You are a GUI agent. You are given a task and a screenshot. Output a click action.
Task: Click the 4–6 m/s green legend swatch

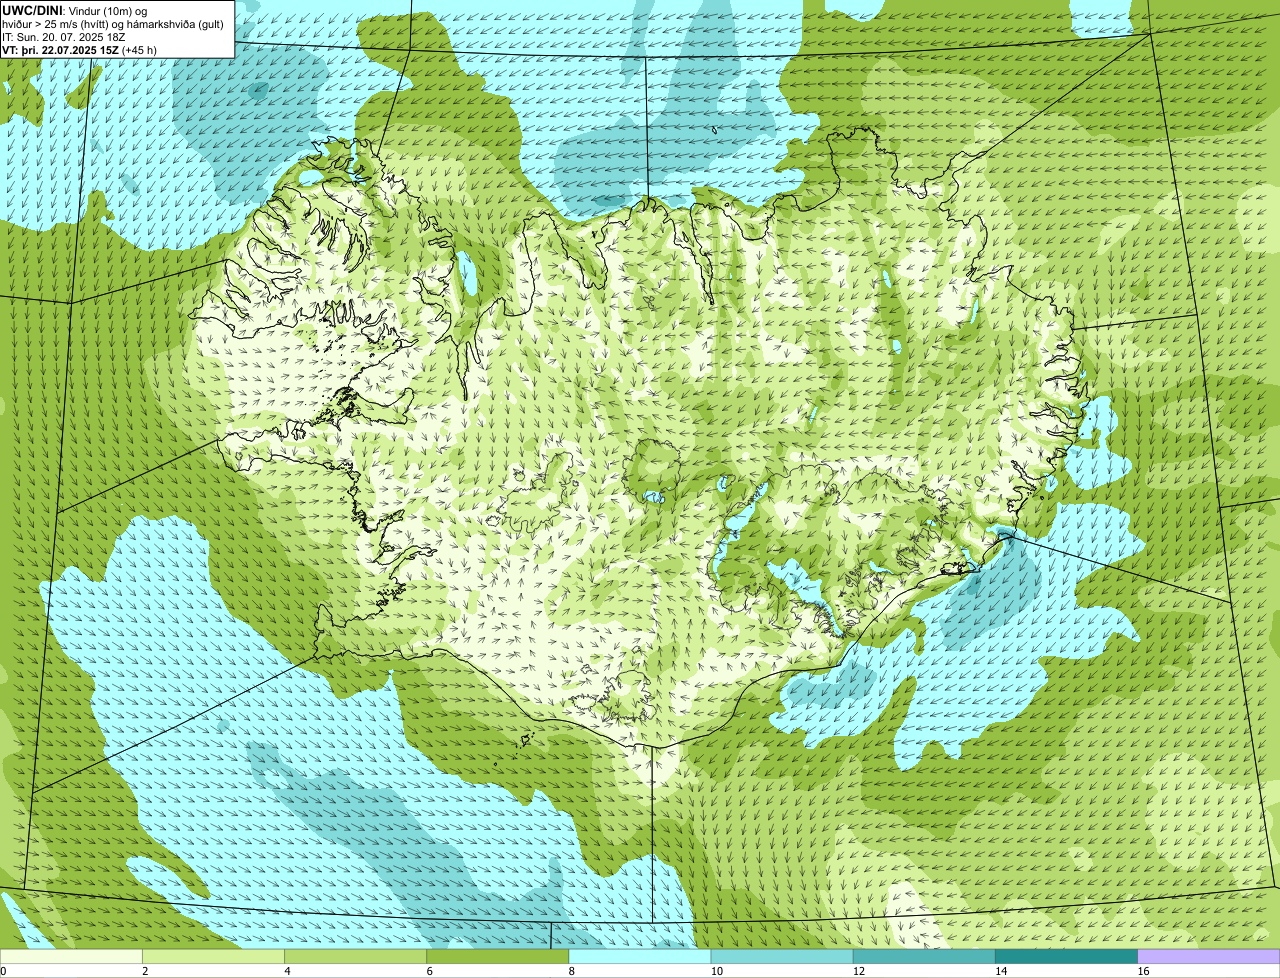(x=356, y=957)
